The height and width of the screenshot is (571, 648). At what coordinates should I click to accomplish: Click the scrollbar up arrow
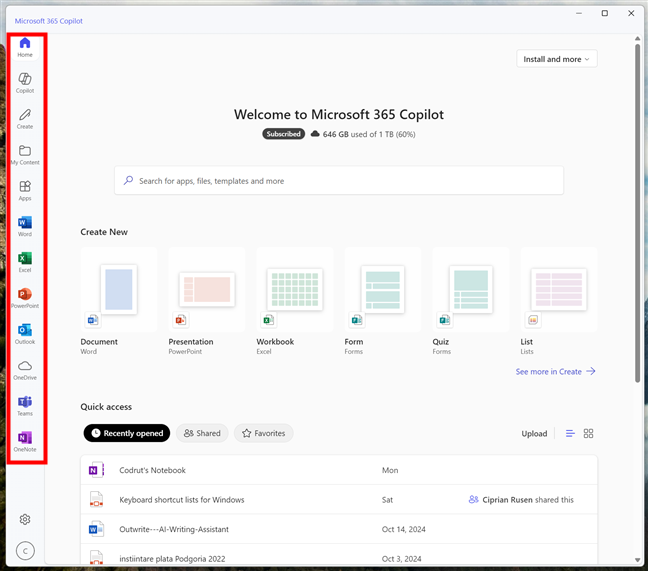(637, 38)
